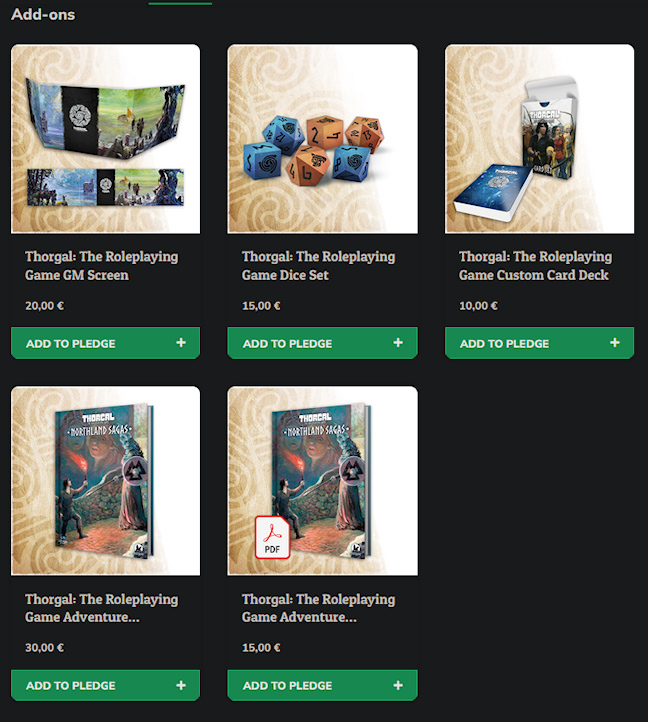Click the plus icon on GM Screen pledge button

tap(181, 343)
